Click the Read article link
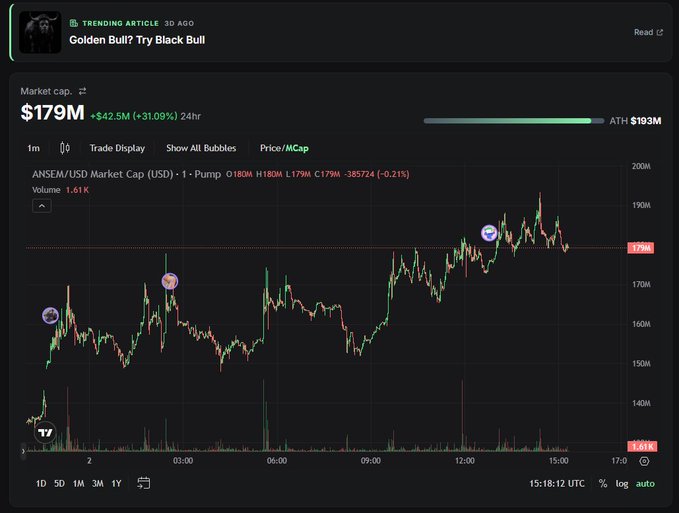 648,32
